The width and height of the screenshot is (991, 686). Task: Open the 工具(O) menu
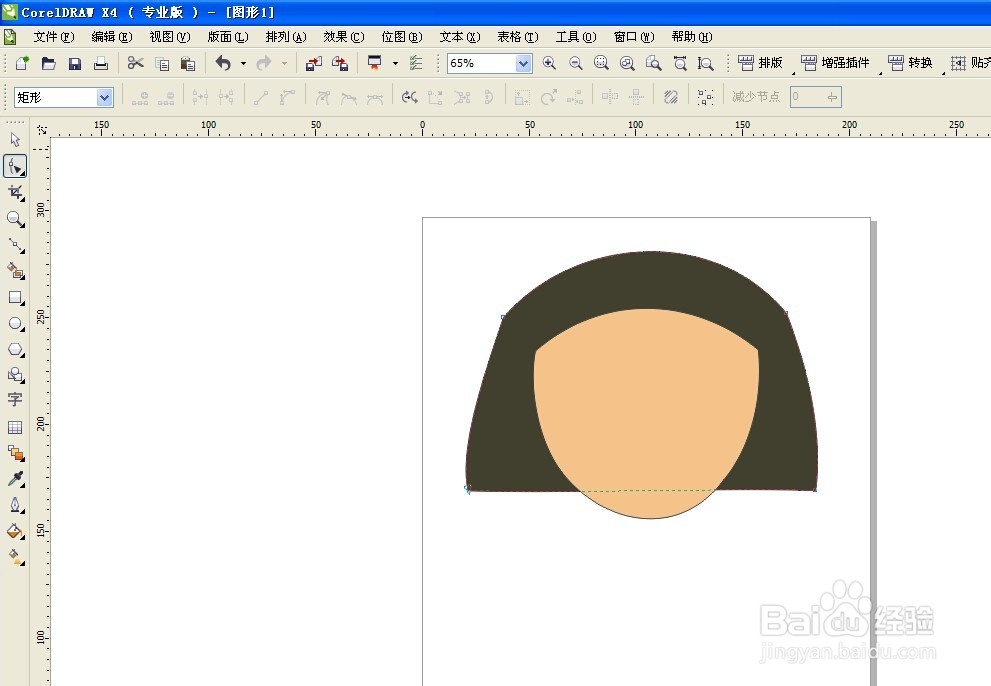click(x=576, y=37)
